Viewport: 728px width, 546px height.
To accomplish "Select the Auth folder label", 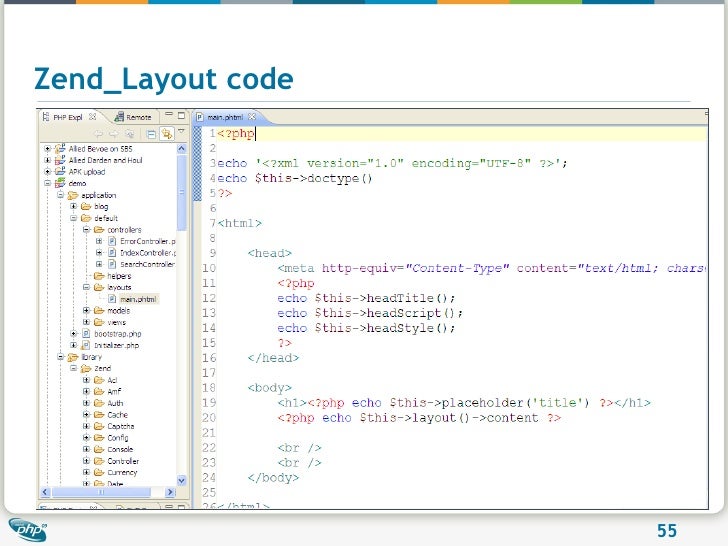I will tap(115, 403).
